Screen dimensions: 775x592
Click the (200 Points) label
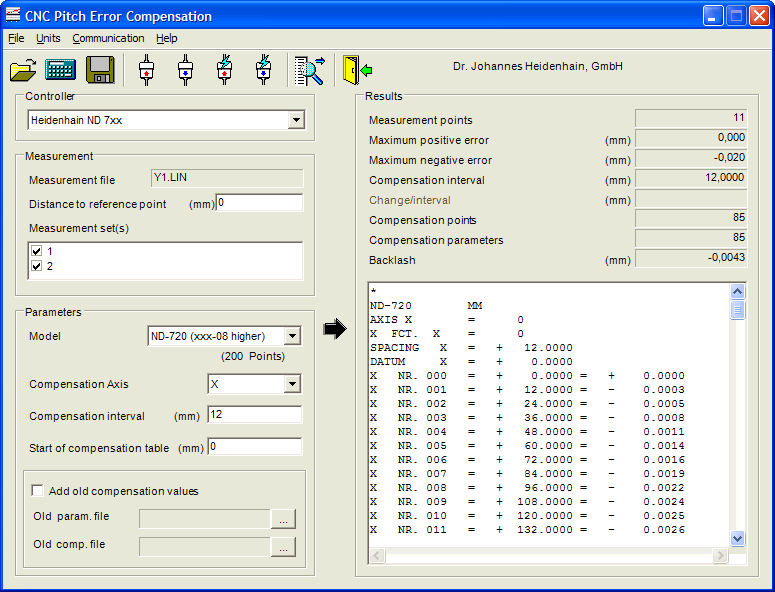coord(253,356)
